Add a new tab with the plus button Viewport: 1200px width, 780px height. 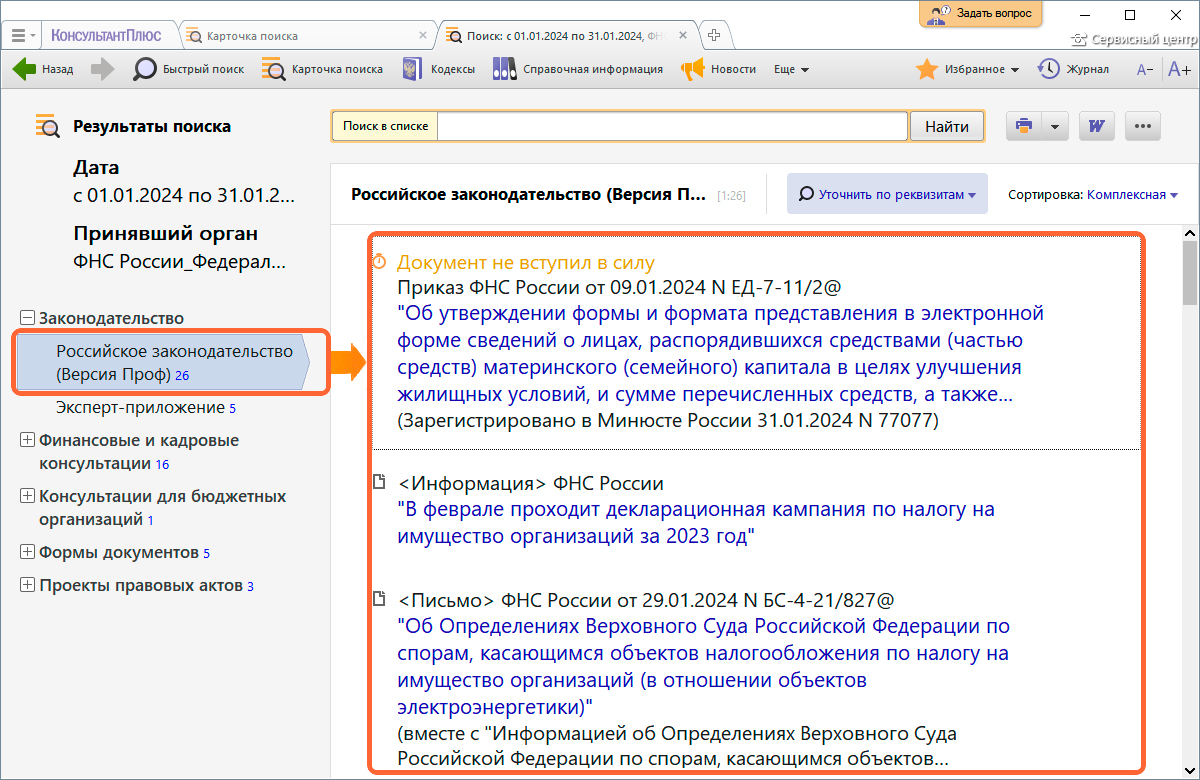[714, 35]
